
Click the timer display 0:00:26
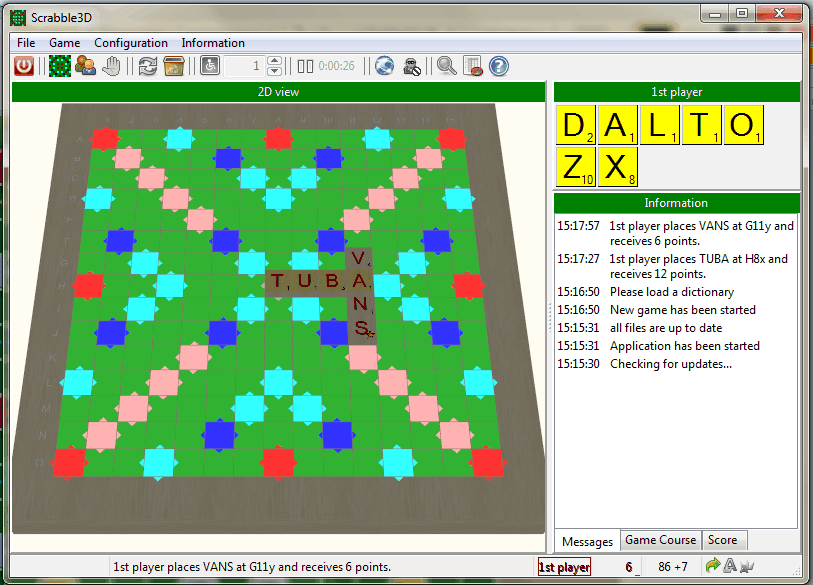coord(337,66)
